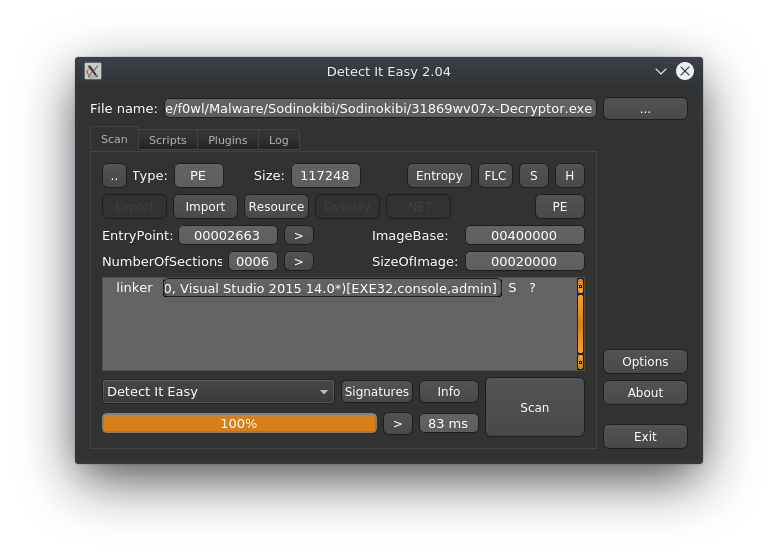Click the S strings button in top row
778x557 pixels.
pyautogui.click(x=534, y=176)
